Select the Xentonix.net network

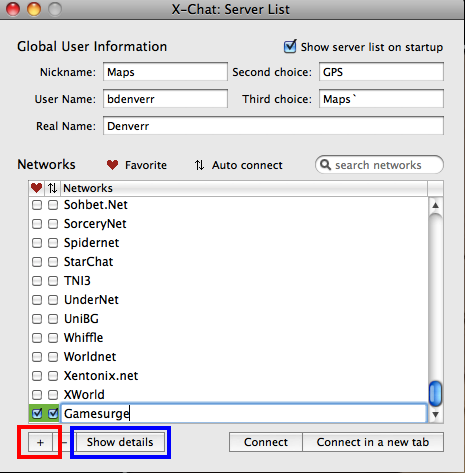(228, 376)
